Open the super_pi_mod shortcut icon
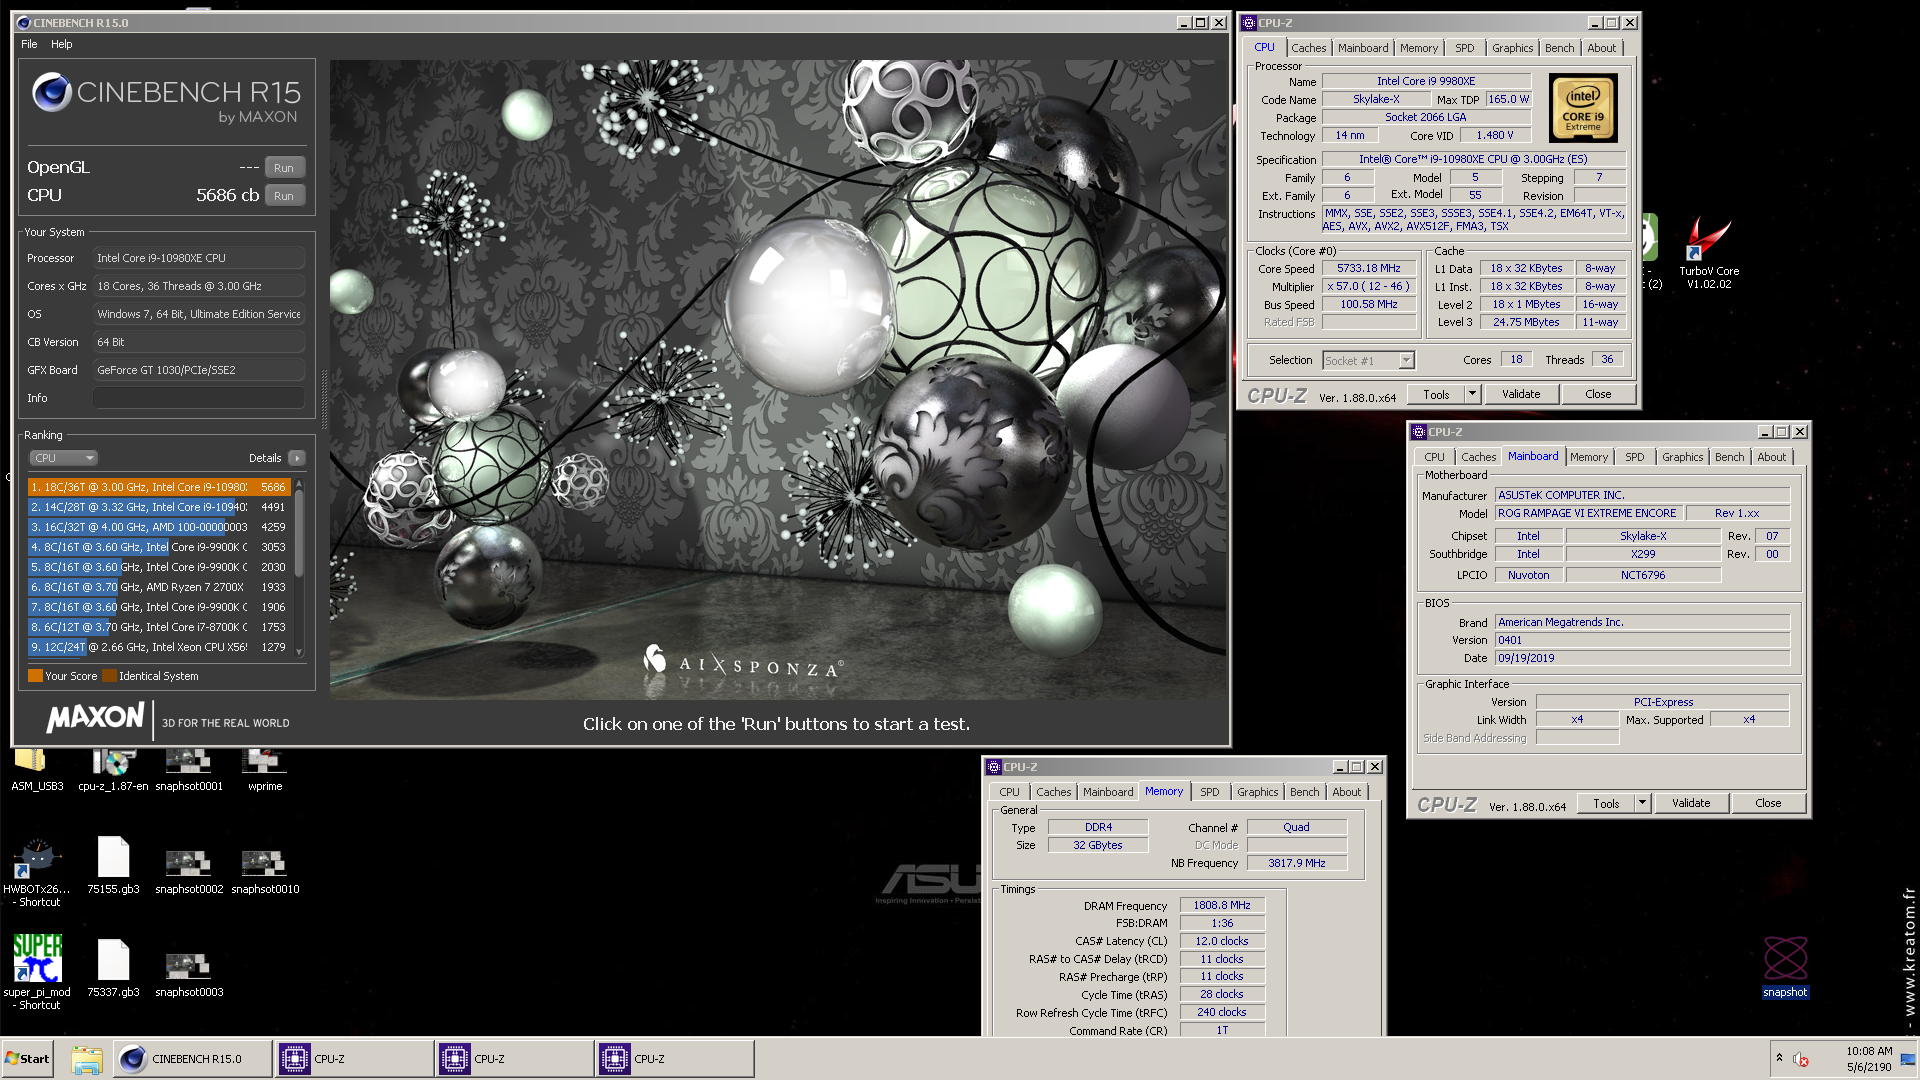The width and height of the screenshot is (1920, 1080). point(37,973)
